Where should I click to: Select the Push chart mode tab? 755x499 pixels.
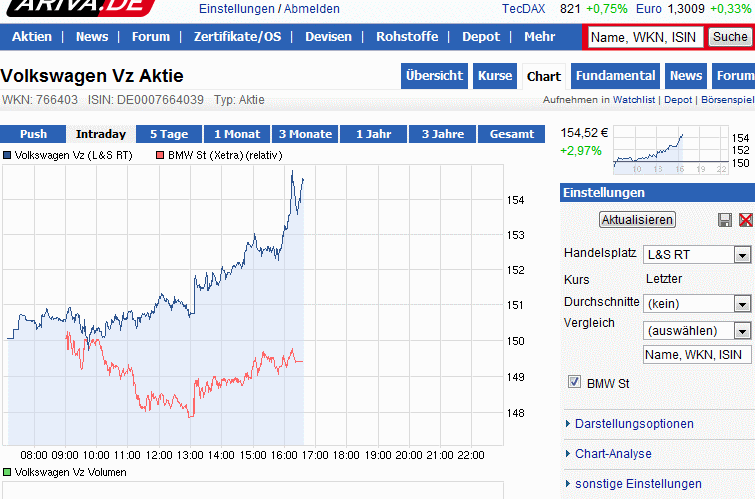tap(33, 134)
